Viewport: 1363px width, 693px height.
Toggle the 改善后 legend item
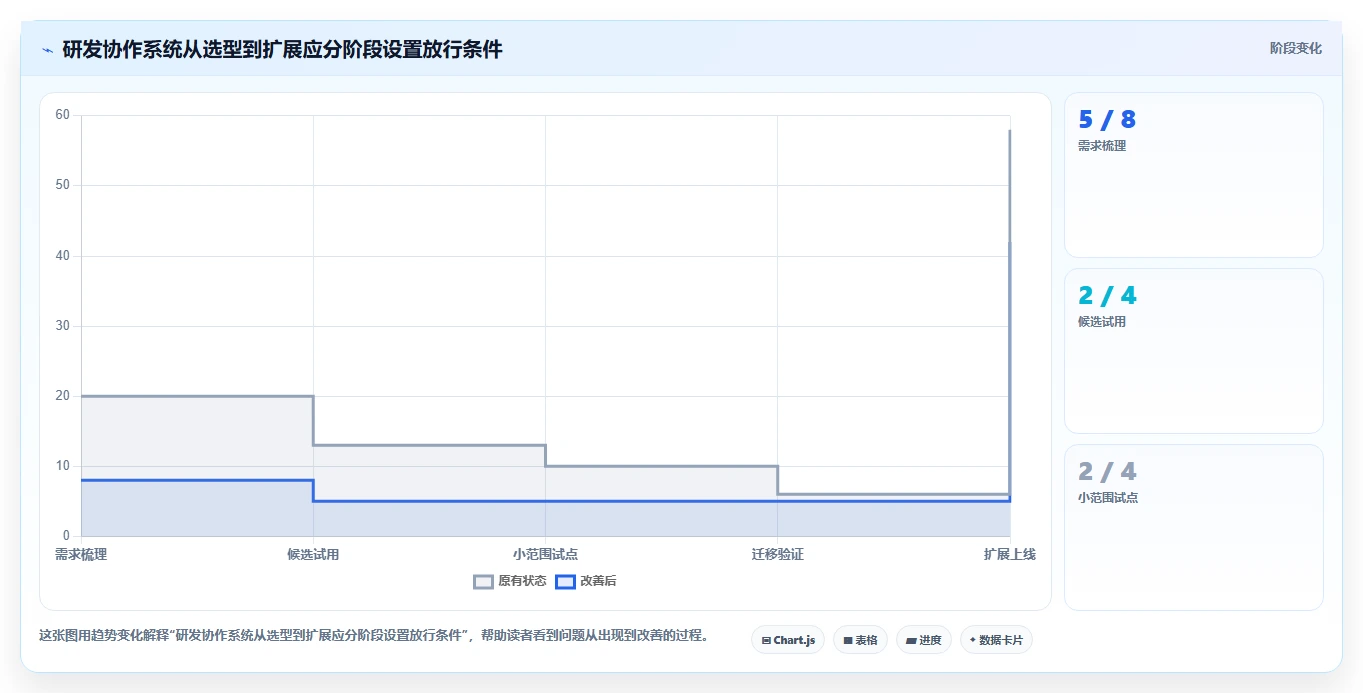pyautogui.click(x=586, y=581)
